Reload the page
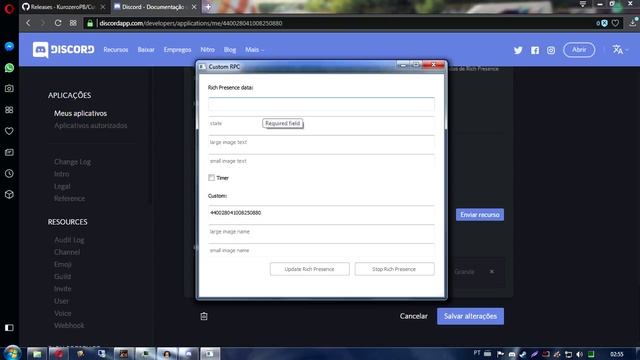 click(x=58, y=23)
